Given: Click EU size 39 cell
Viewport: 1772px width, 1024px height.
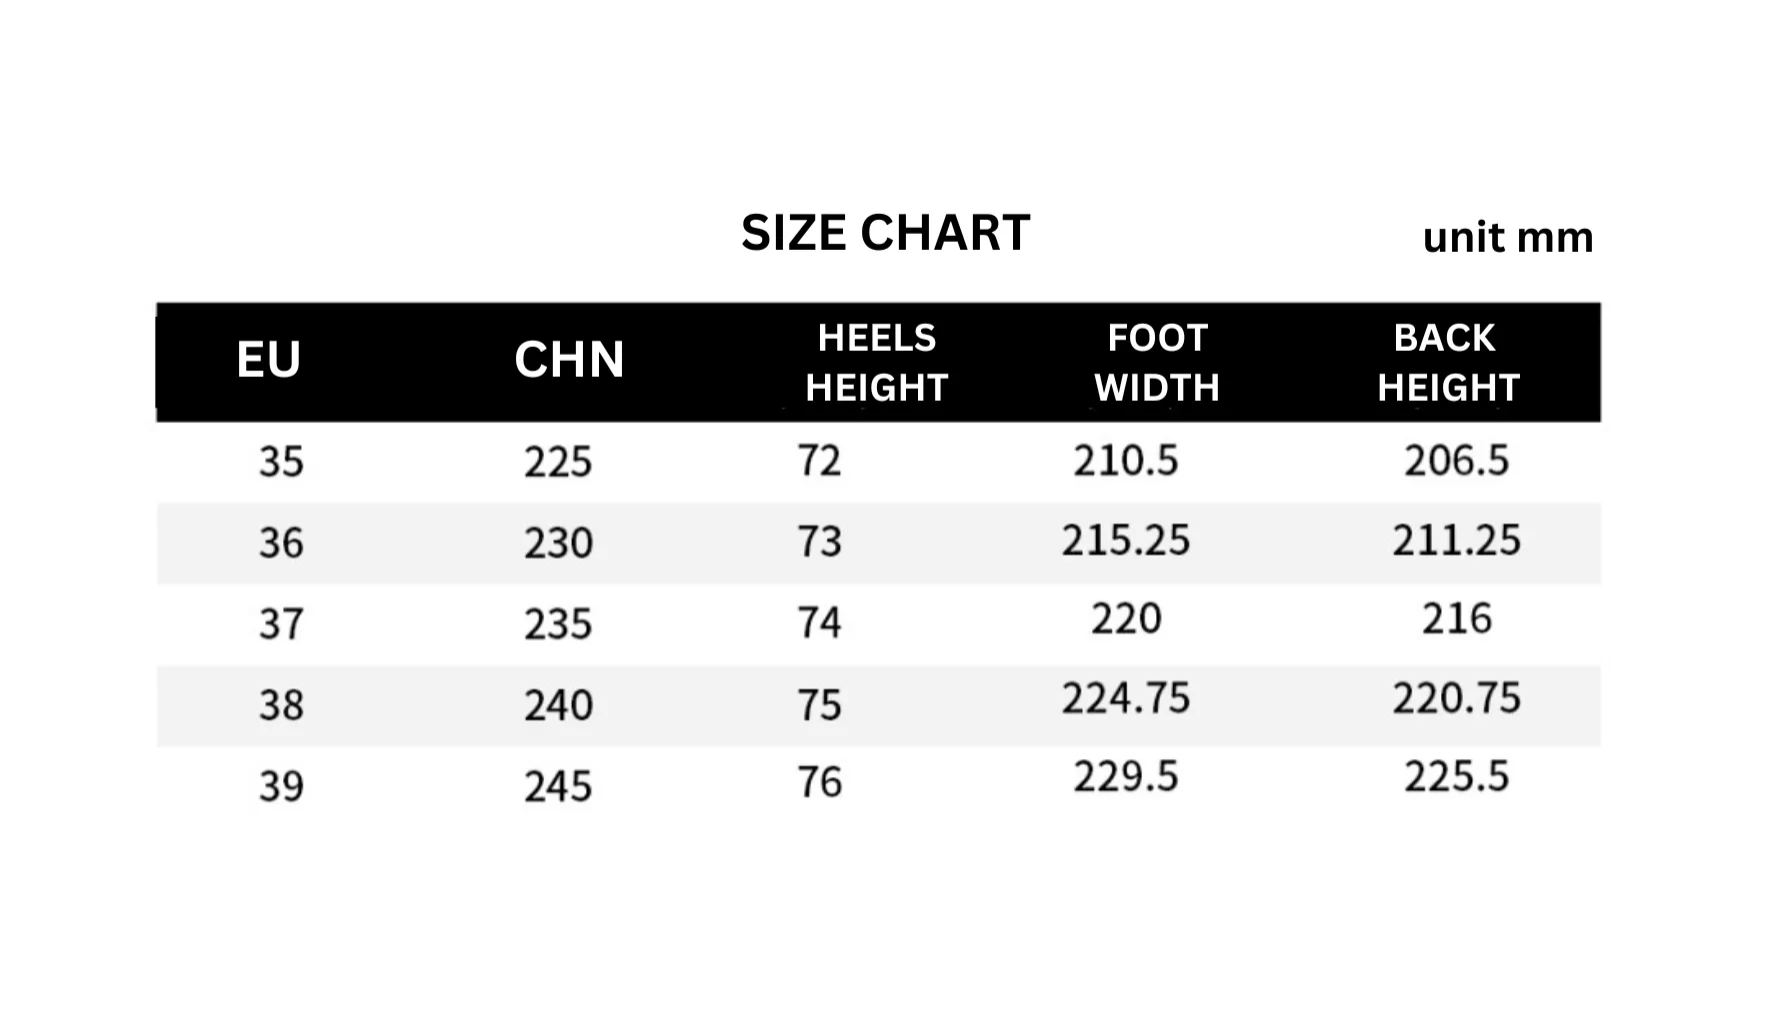Looking at the screenshot, I should click(281, 786).
